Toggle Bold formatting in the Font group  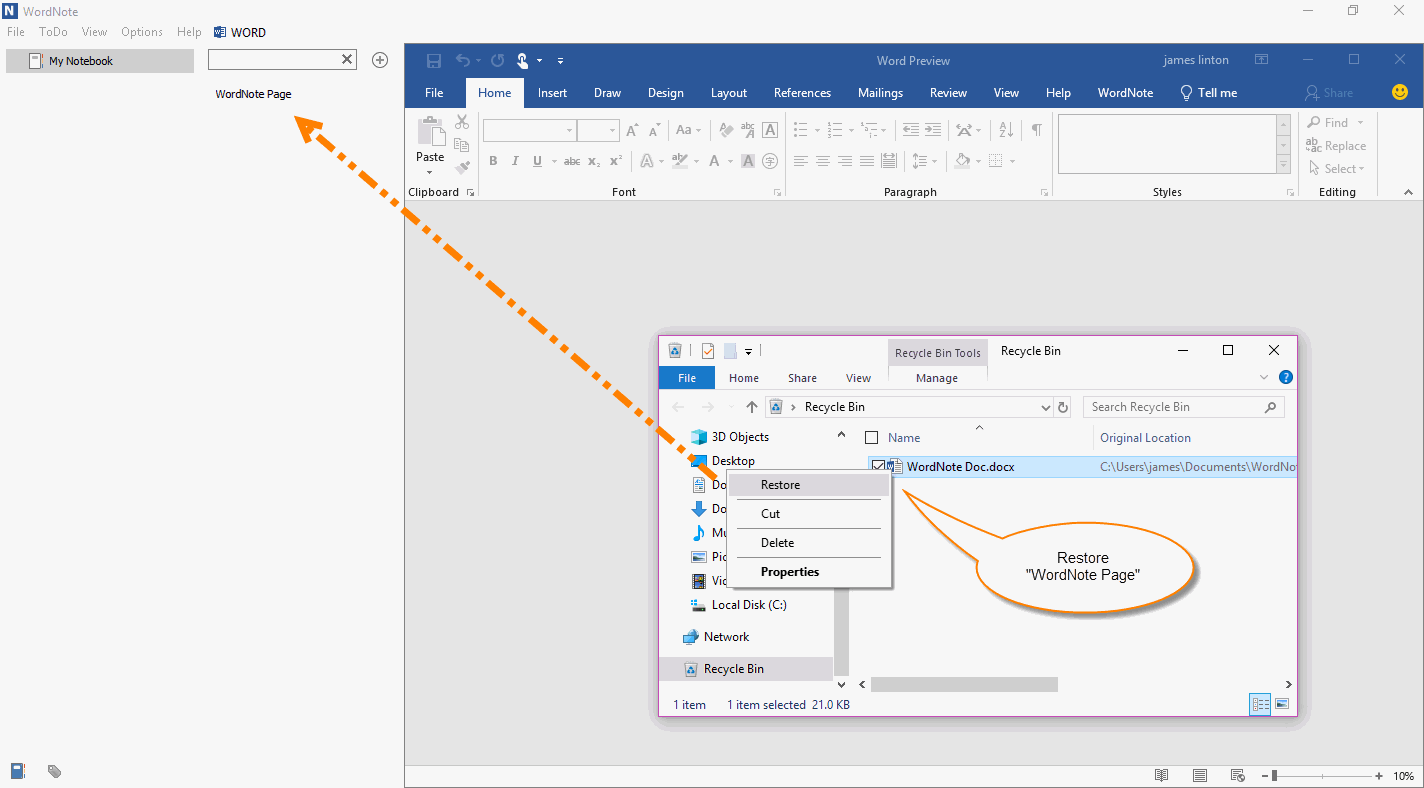(493, 161)
